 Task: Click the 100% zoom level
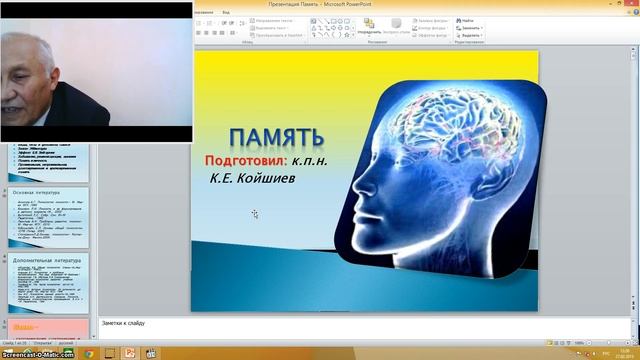pos(579,343)
